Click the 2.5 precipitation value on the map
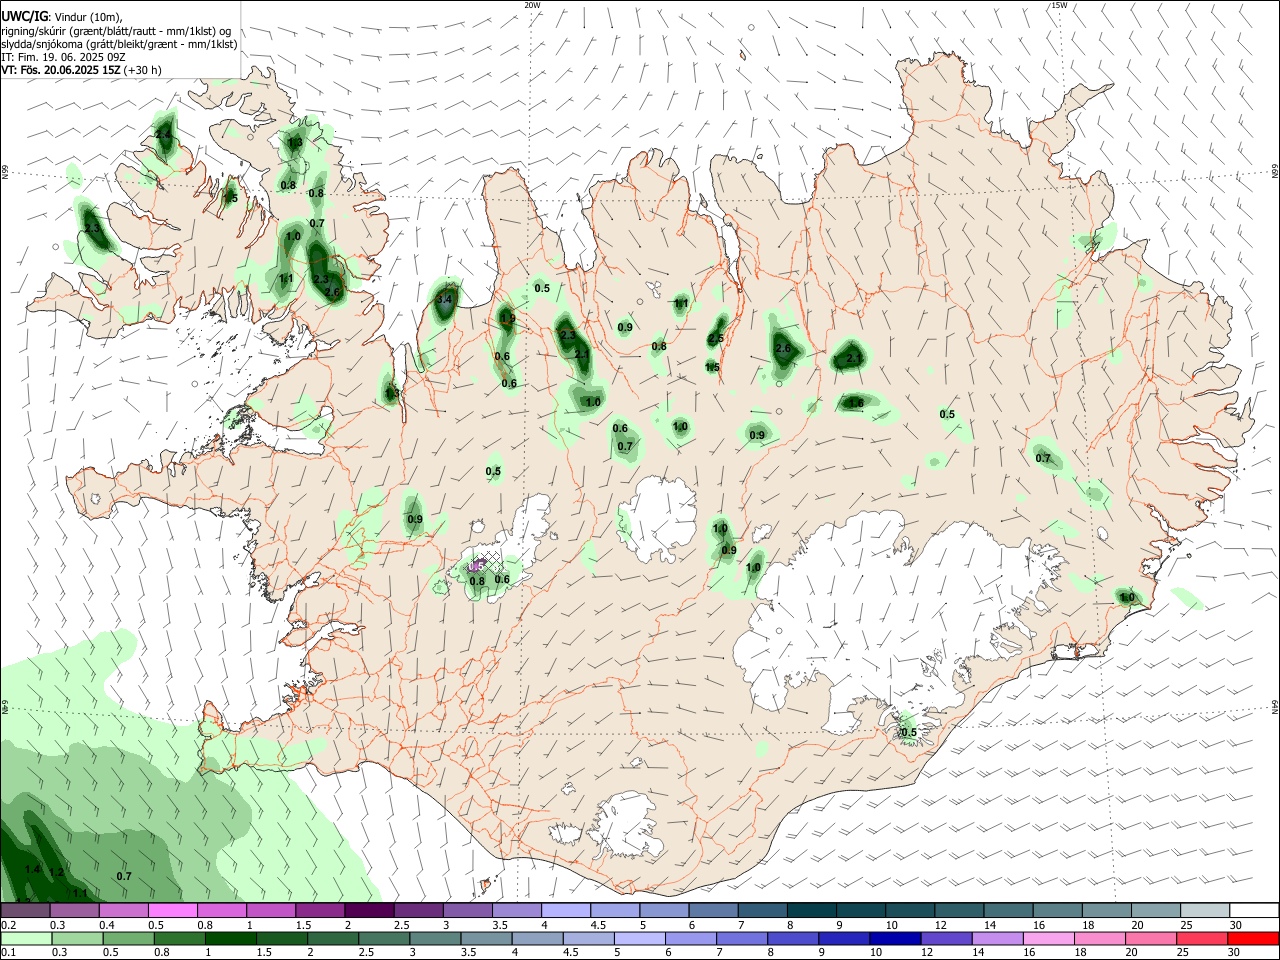Viewport: 1280px width, 960px height. coord(716,339)
